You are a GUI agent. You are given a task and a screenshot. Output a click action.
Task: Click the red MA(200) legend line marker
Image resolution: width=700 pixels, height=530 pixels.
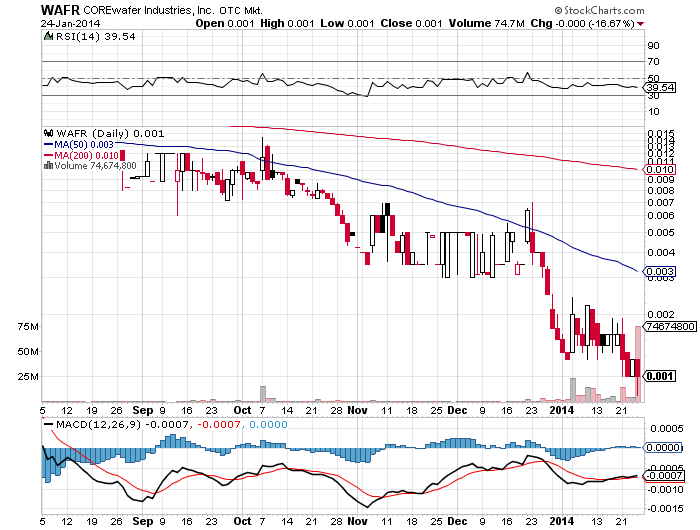coord(48,155)
